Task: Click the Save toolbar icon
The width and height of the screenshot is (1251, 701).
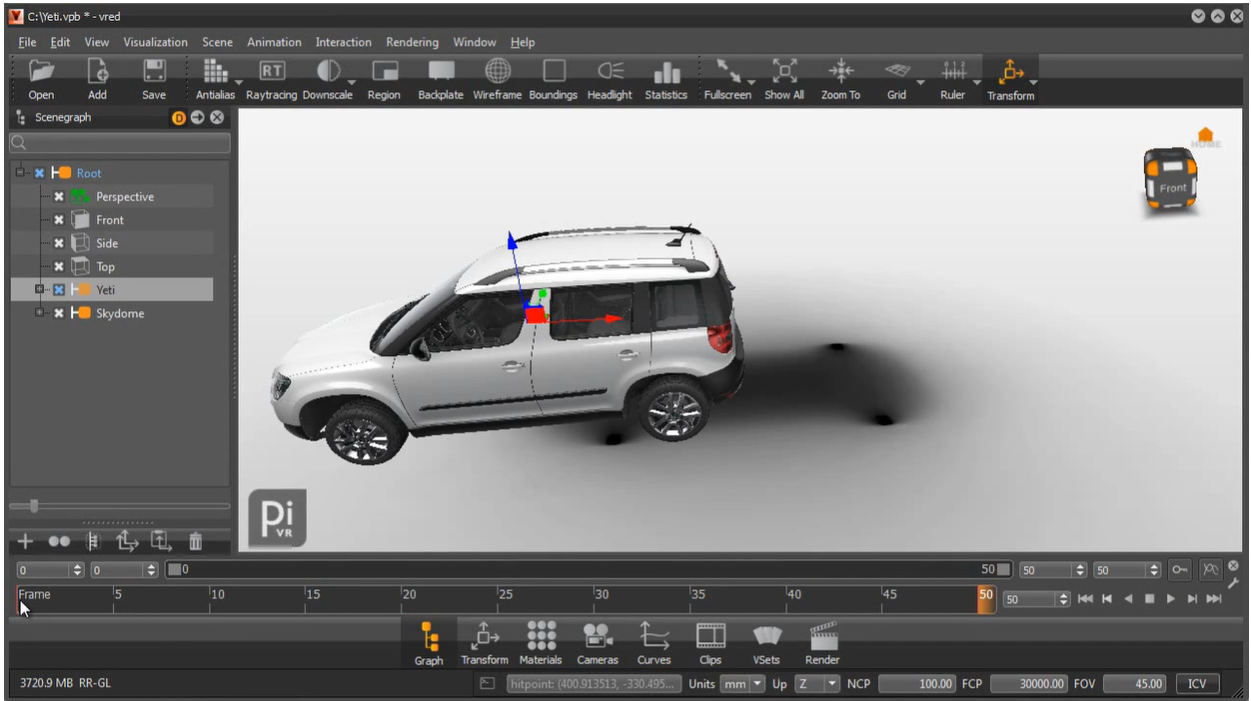Action: pyautogui.click(x=154, y=72)
